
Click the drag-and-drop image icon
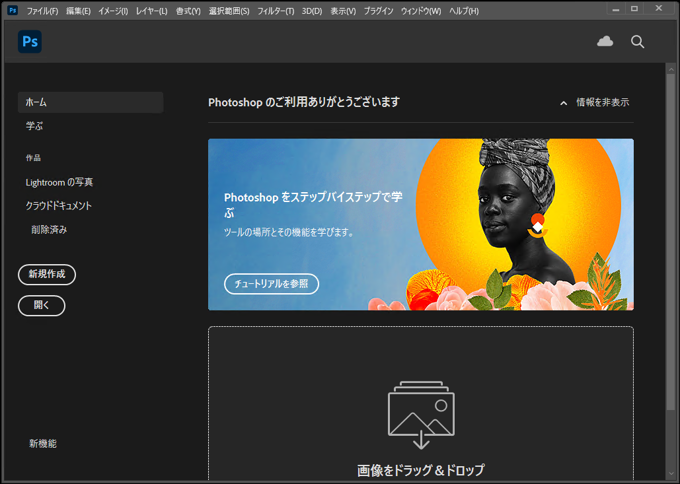(421, 415)
